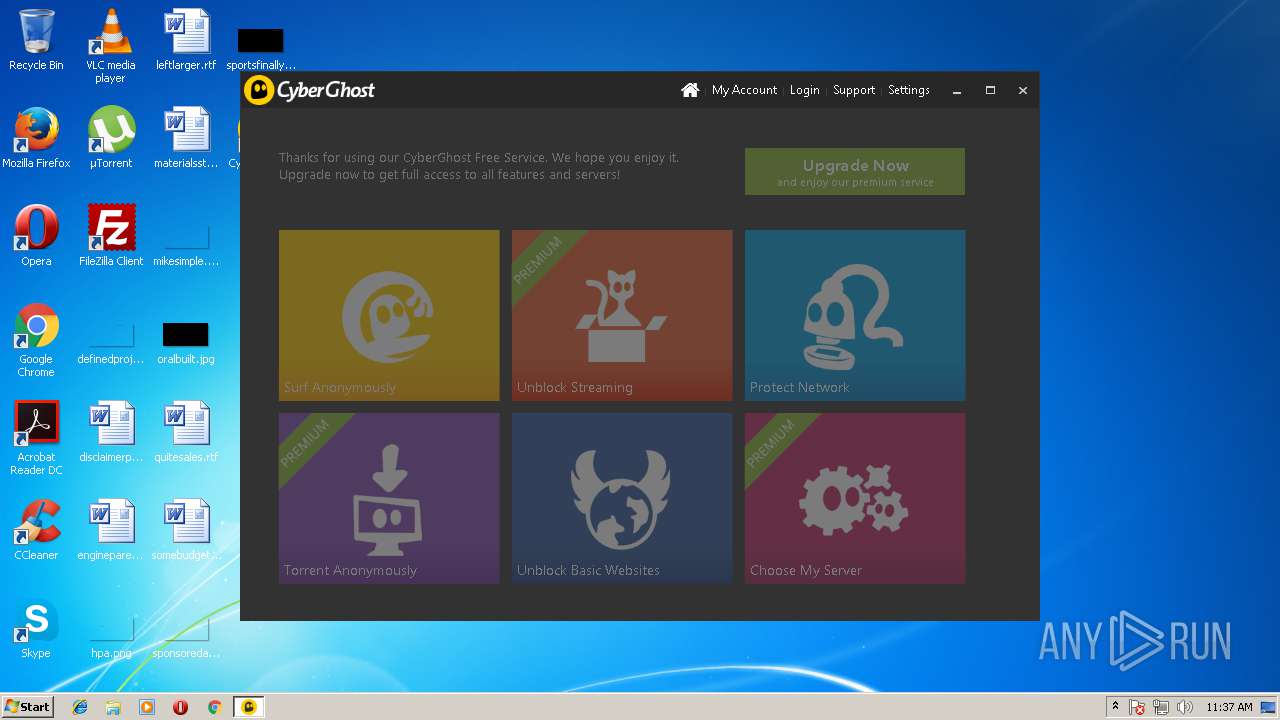Open Windows Explorer from taskbar

coord(113,707)
